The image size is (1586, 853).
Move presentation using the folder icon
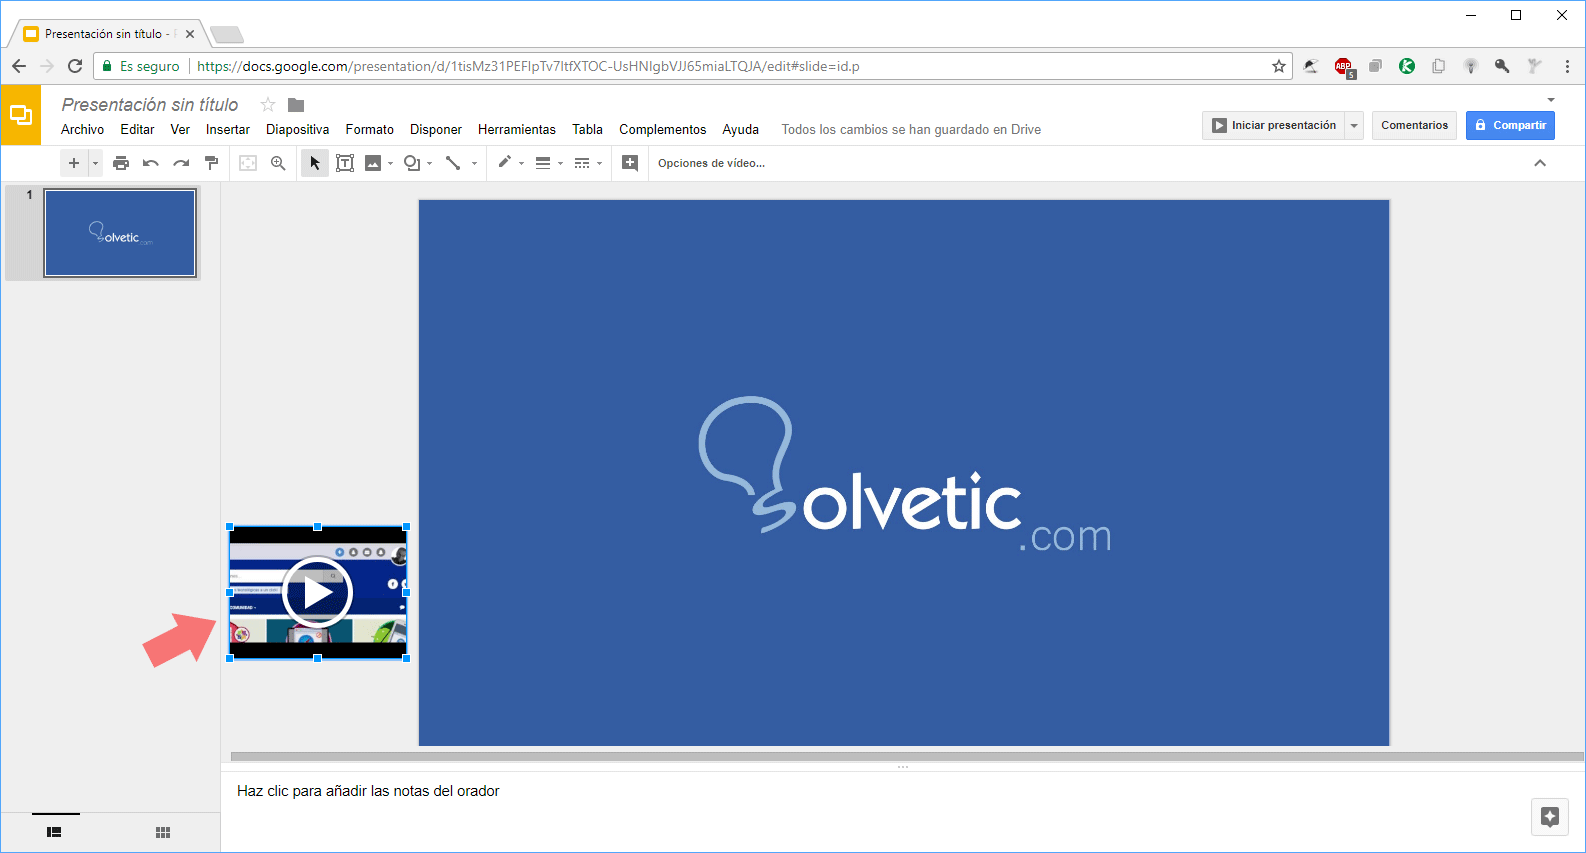click(x=296, y=105)
